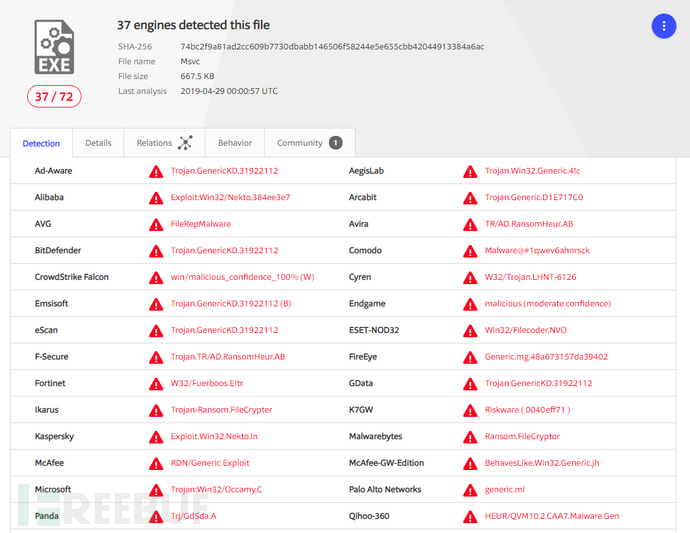
Task: Click the warning icon for Cyren
Action: [x=470, y=277]
